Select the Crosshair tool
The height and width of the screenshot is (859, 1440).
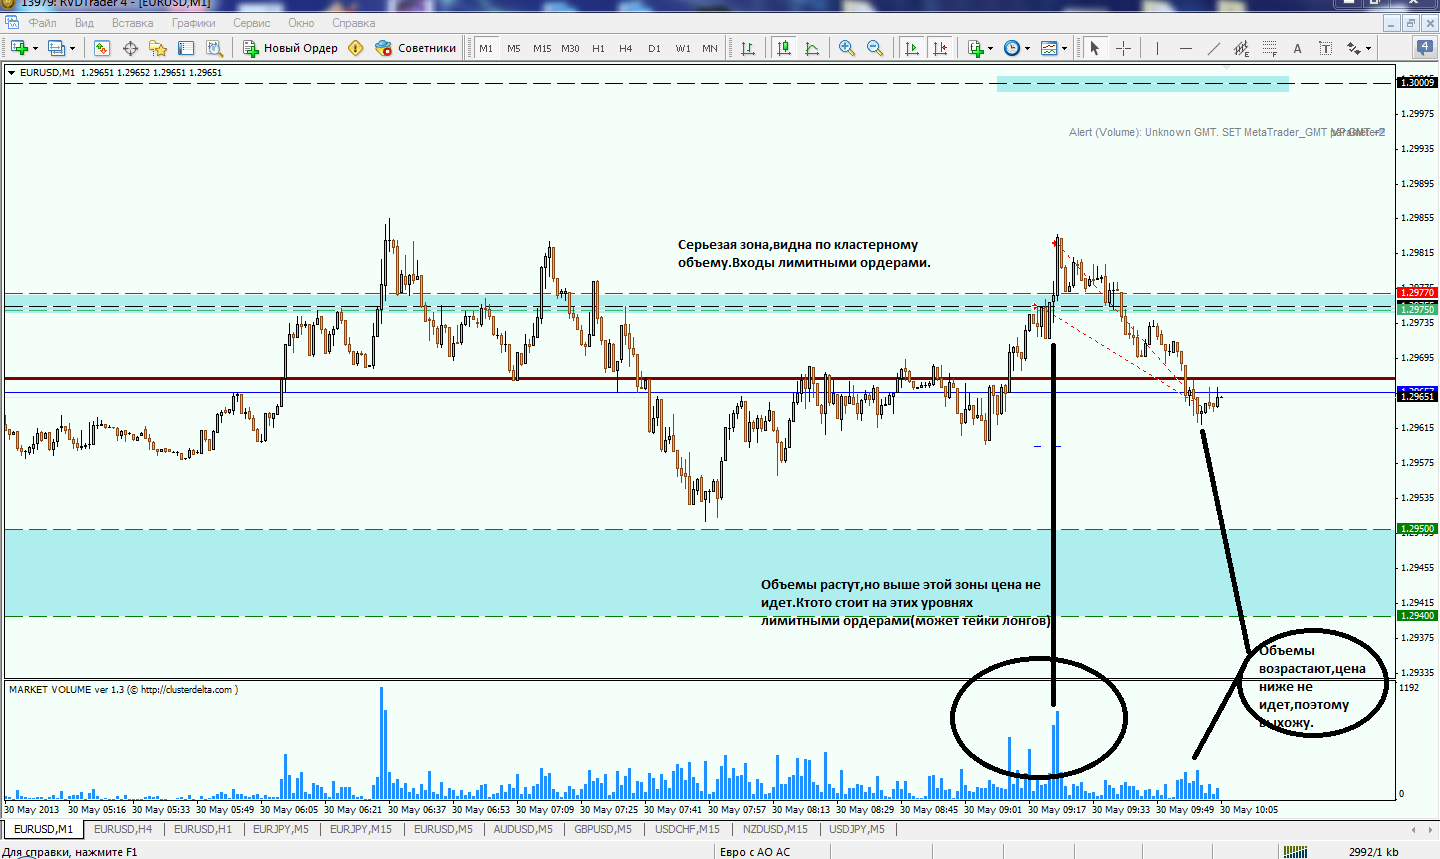pyautogui.click(x=1123, y=48)
